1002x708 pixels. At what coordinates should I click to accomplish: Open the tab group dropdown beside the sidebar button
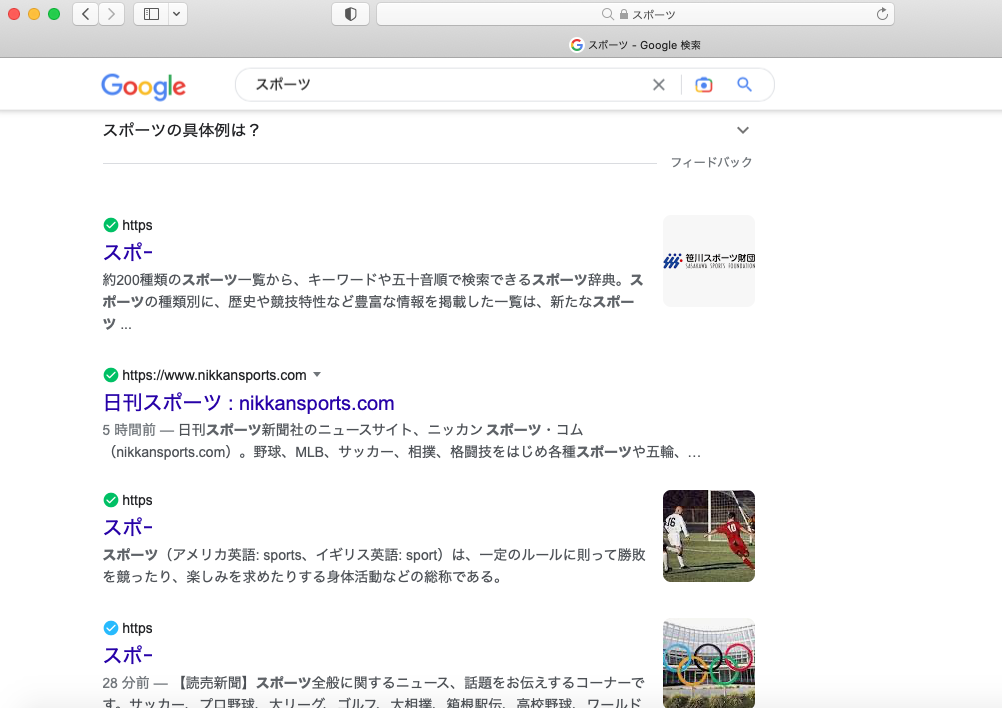click(177, 14)
